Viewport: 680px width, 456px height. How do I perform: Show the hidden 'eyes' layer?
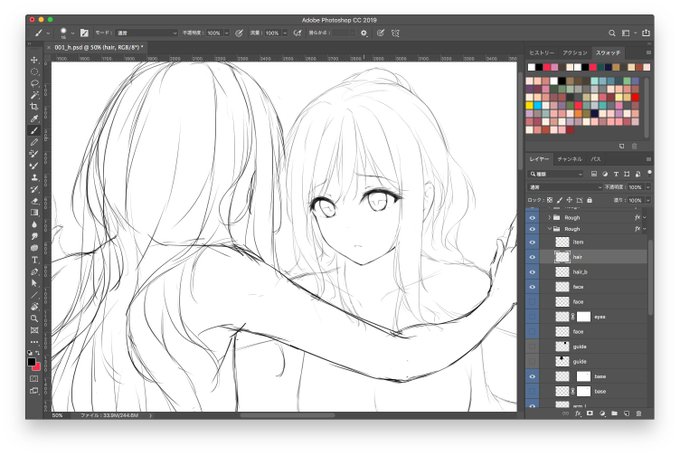pos(532,317)
